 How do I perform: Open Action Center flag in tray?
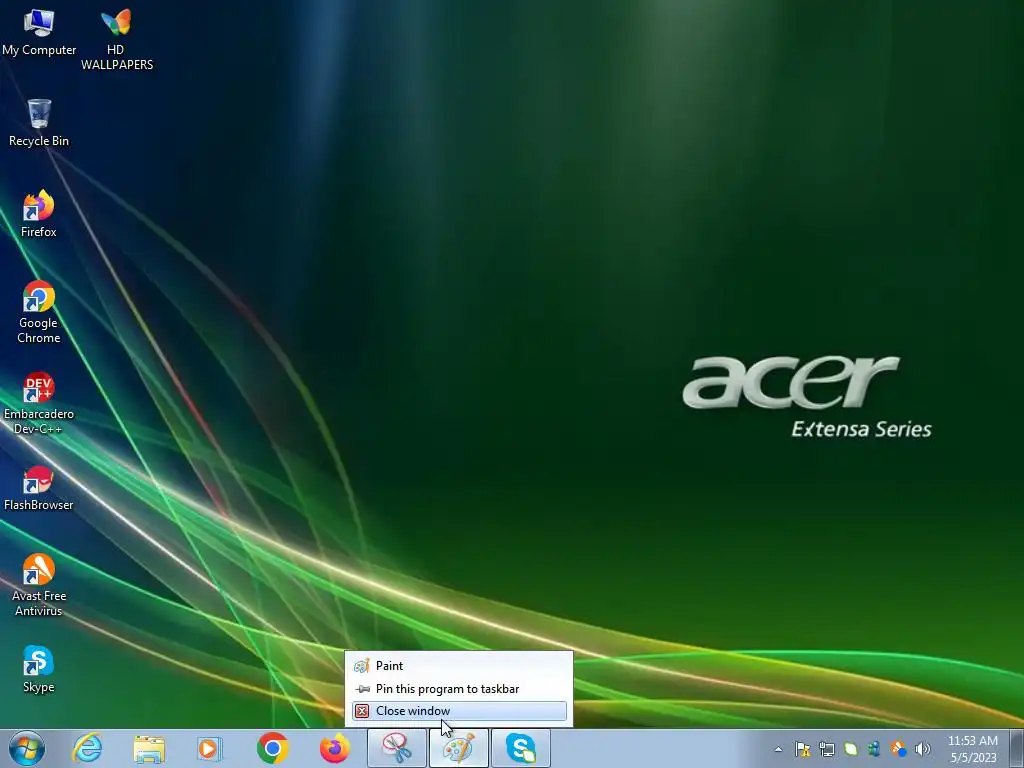(803, 749)
